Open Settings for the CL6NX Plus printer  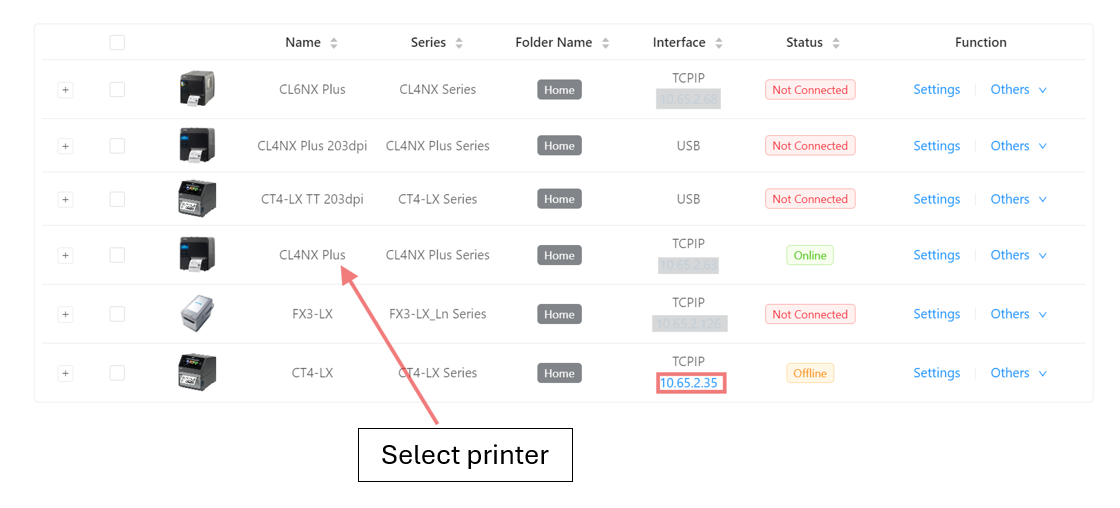click(936, 90)
